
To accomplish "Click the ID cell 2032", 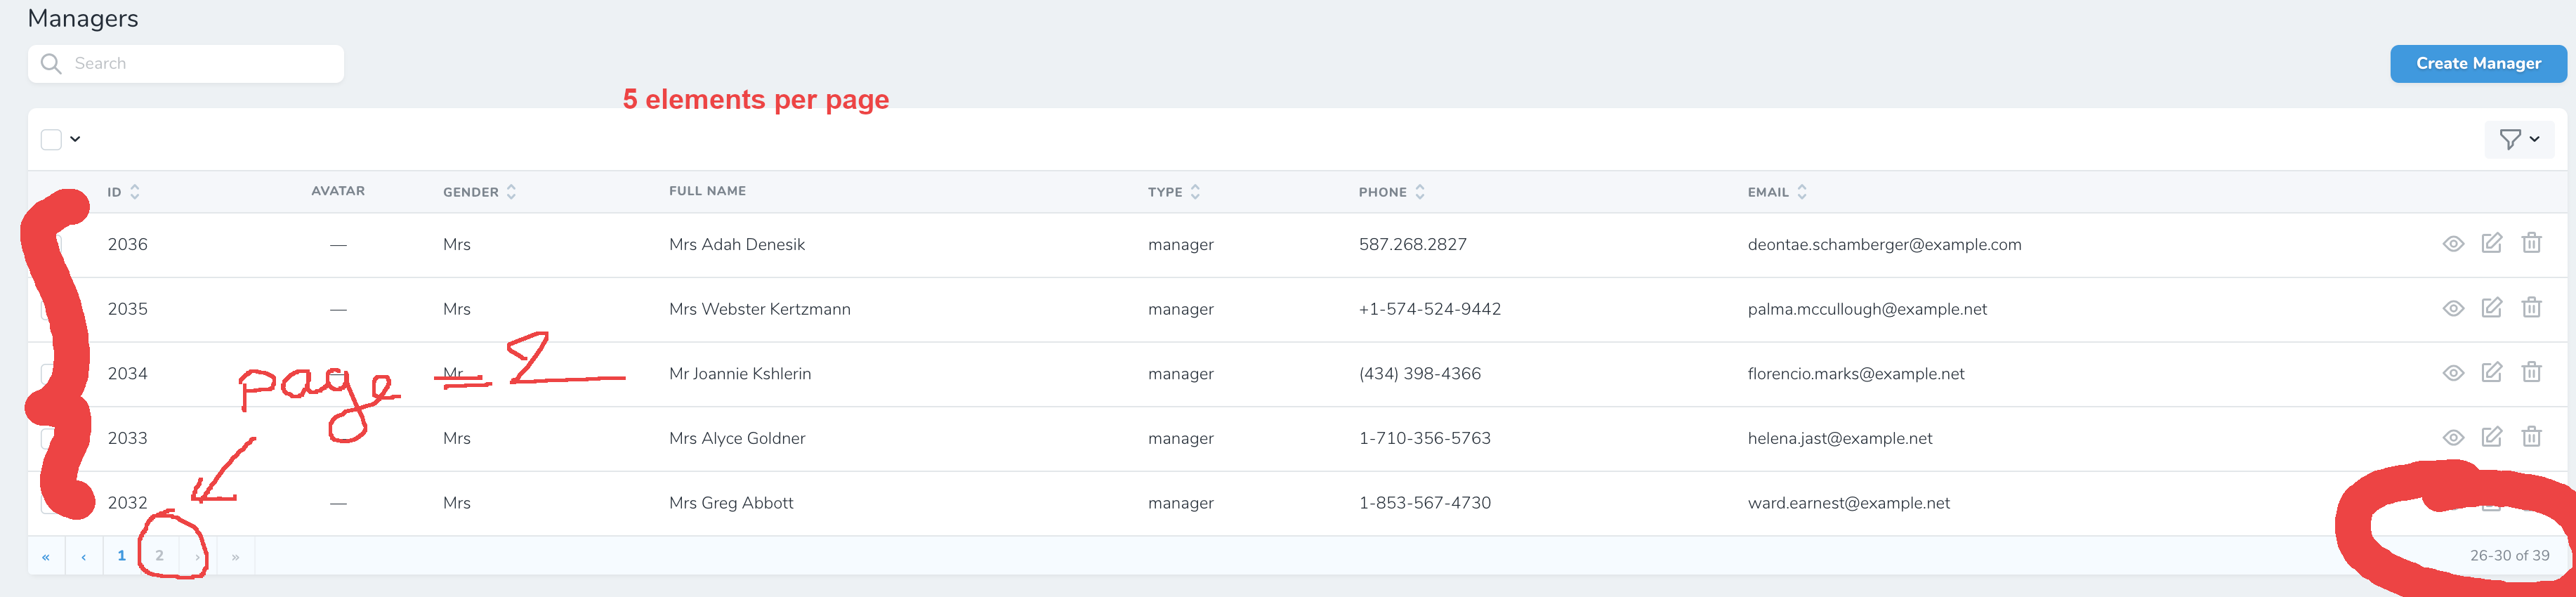I will (128, 503).
